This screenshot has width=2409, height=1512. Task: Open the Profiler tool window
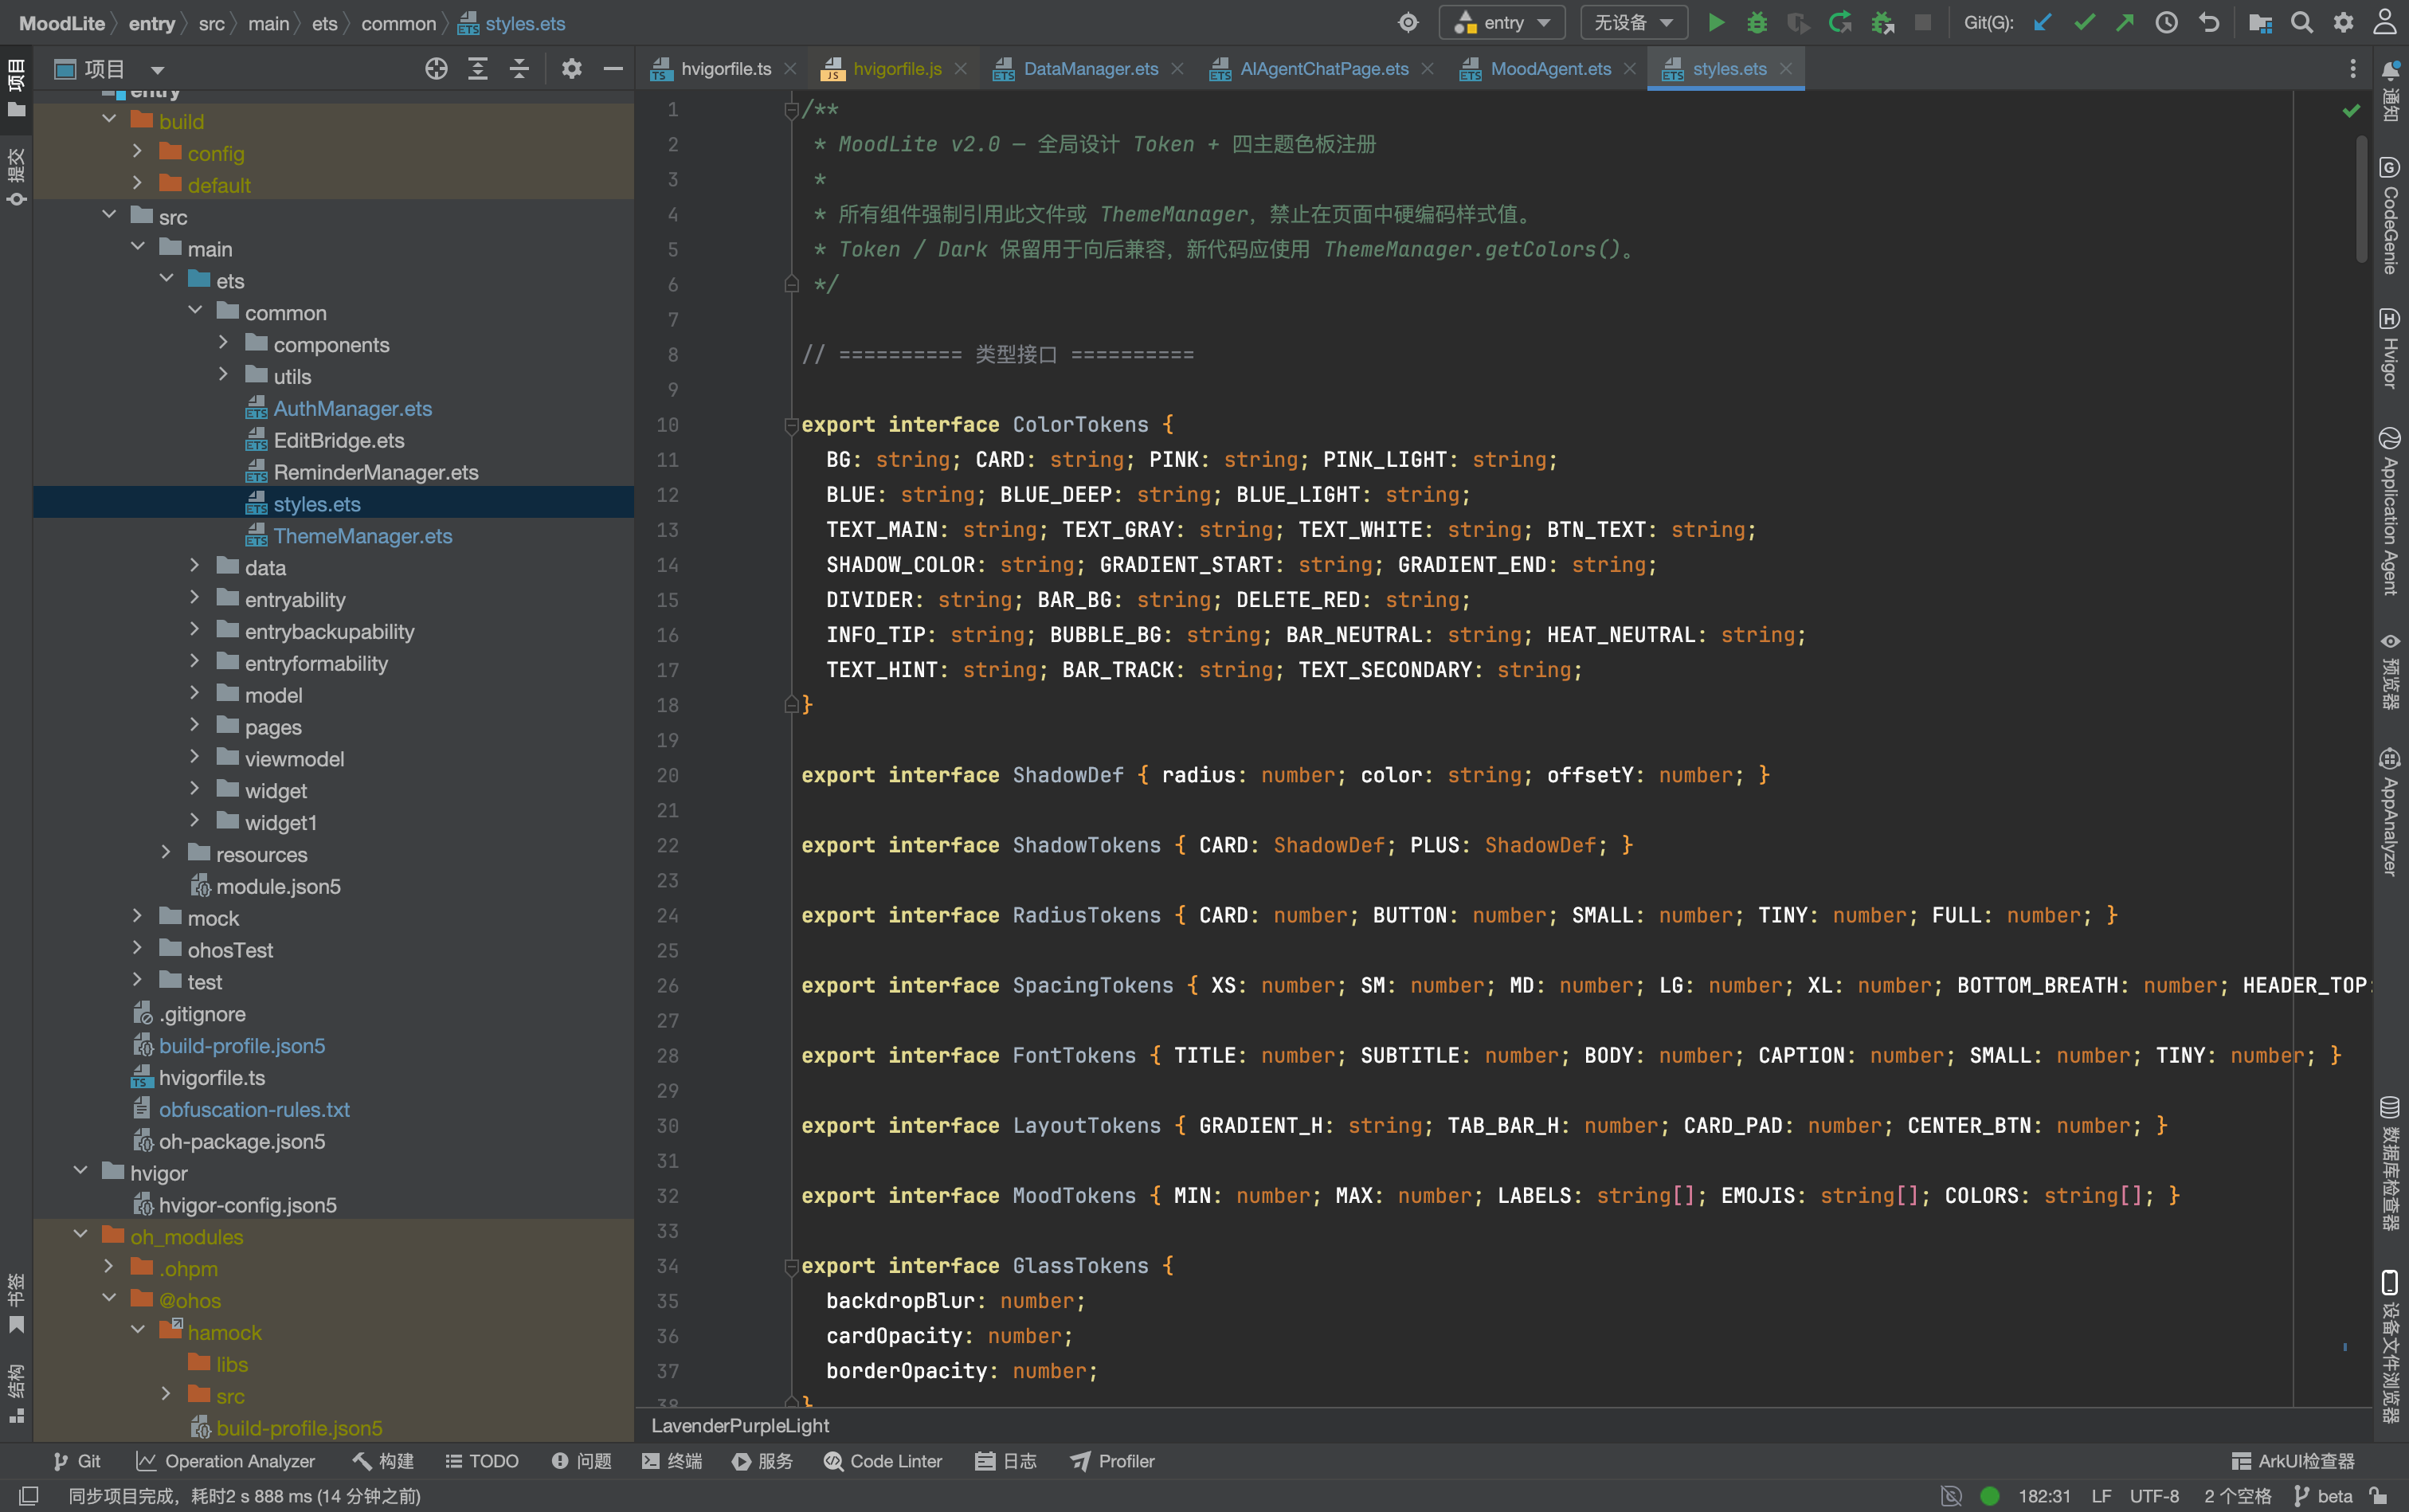[x=1113, y=1462]
